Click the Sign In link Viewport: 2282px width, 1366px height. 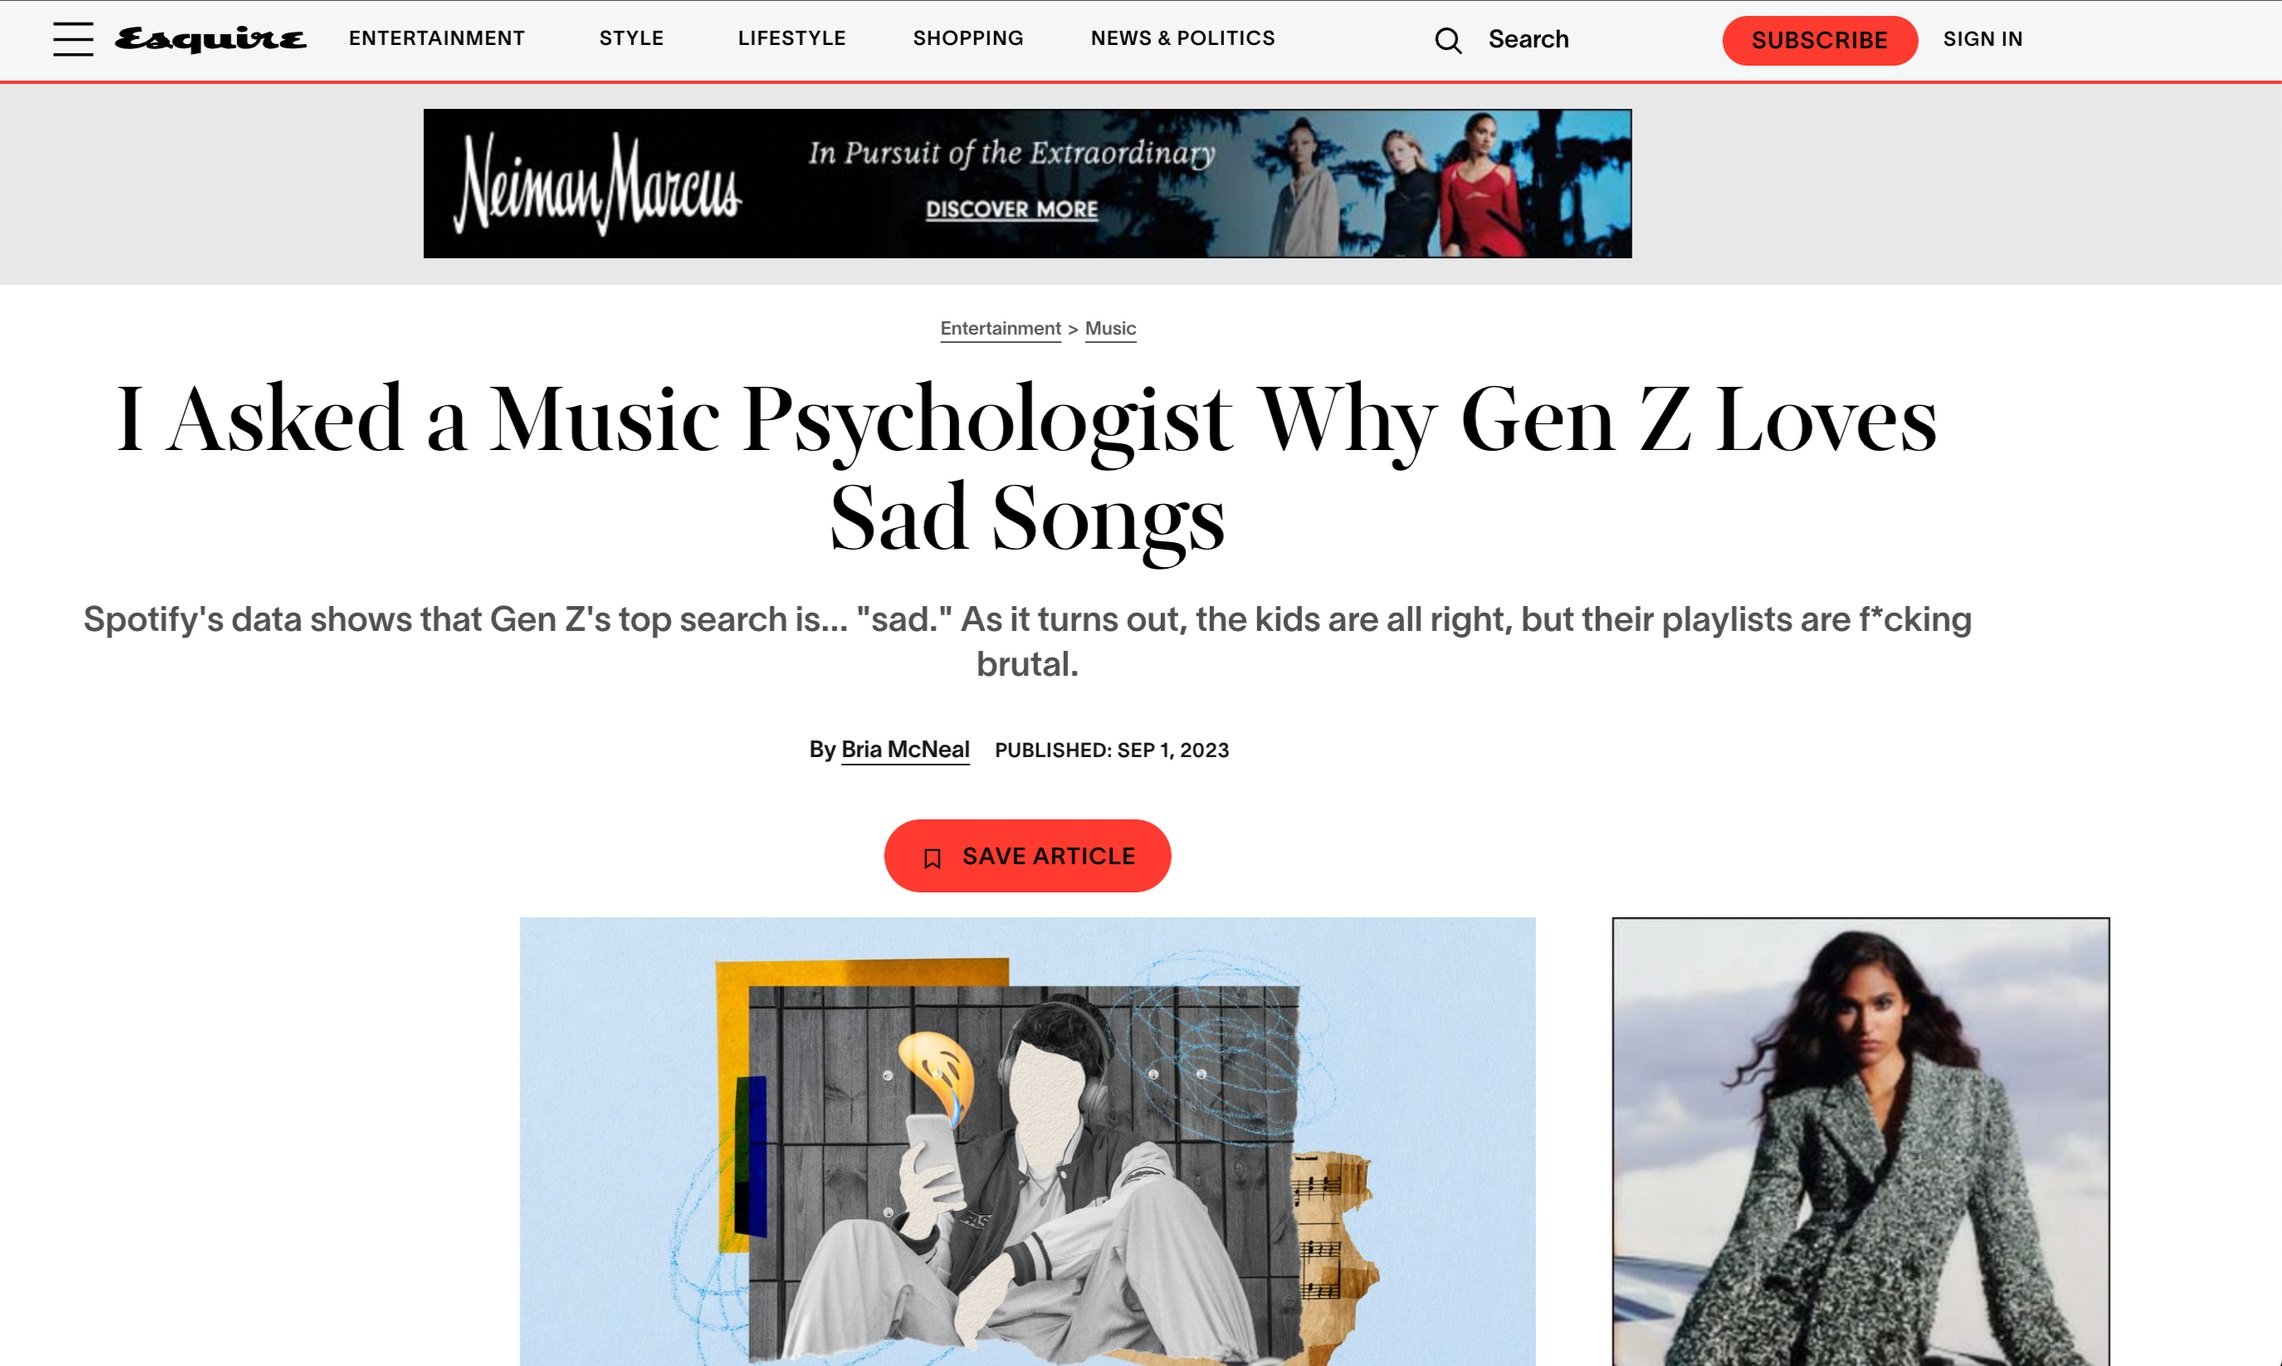click(1983, 39)
